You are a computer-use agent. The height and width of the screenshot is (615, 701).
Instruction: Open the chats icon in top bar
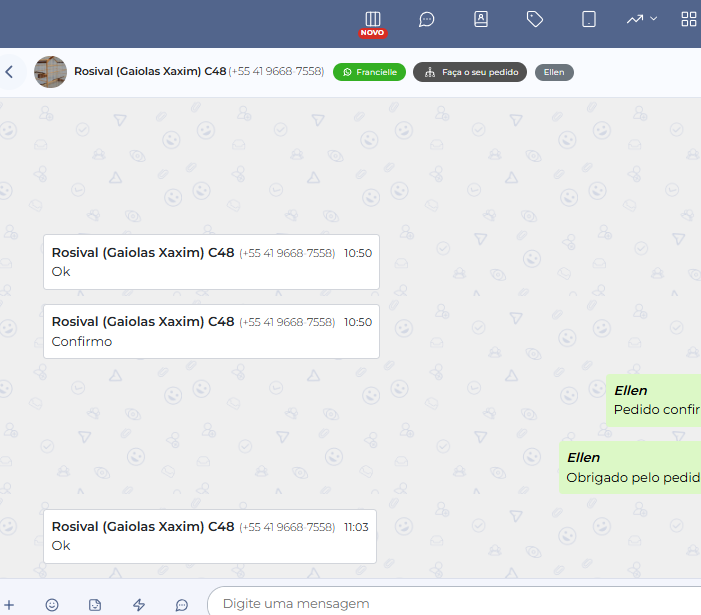(x=427, y=19)
